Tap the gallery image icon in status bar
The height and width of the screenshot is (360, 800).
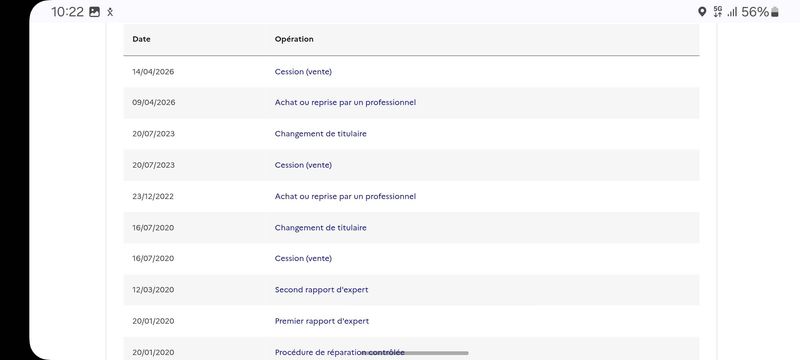point(94,12)
